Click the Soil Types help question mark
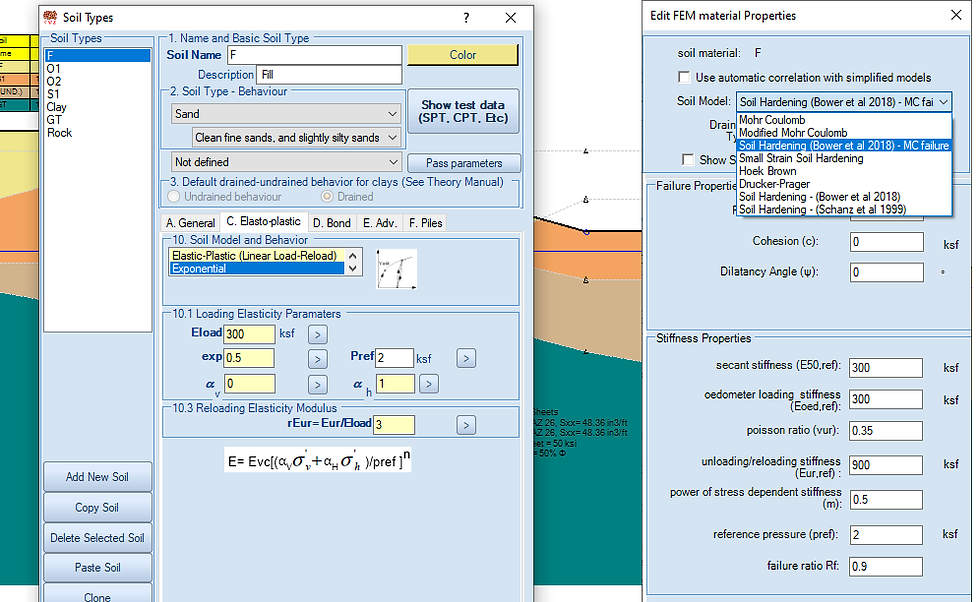Viewport: 980px width, 602px height. point(466,18)
